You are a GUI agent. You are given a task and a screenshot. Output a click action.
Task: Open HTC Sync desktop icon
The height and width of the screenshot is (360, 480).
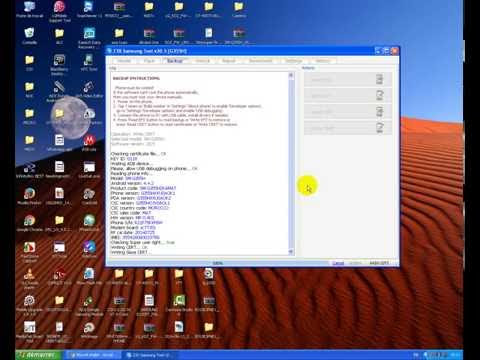click(x=89, y=63)
